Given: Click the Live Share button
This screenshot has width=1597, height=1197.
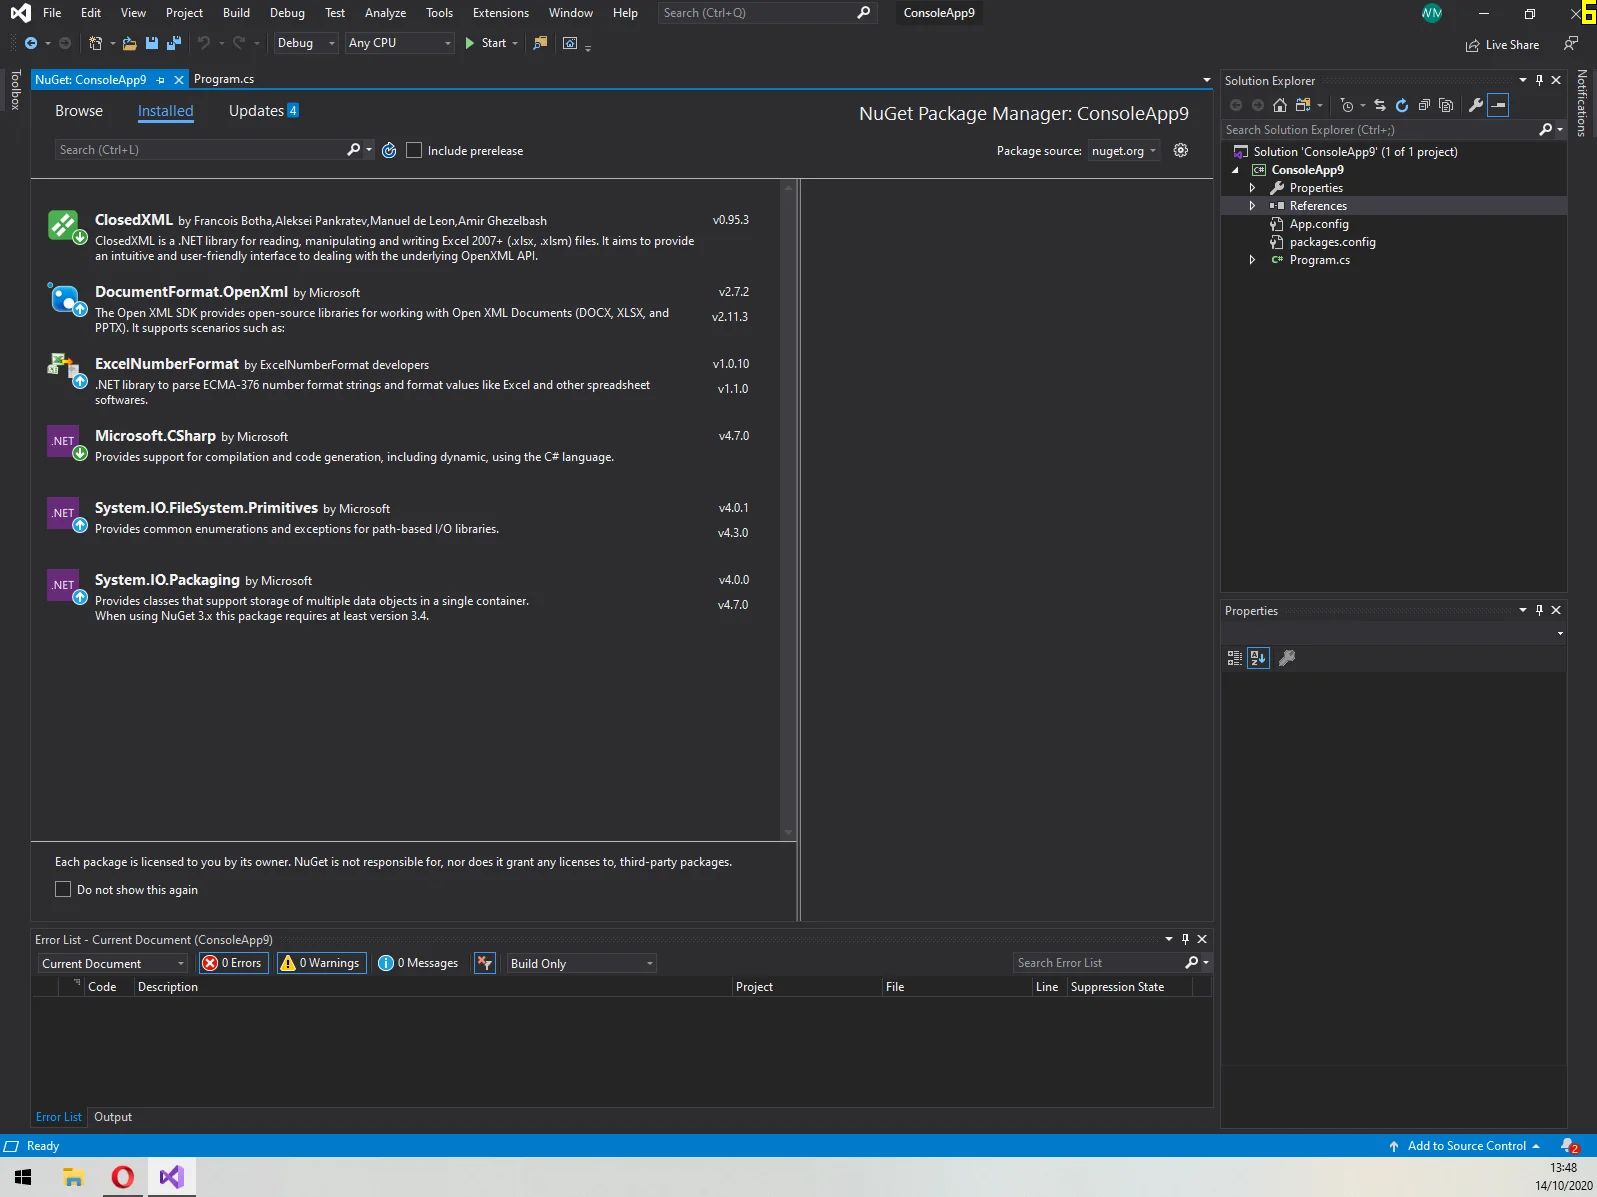Looking at the screenshot, I should coord(1502,45).
